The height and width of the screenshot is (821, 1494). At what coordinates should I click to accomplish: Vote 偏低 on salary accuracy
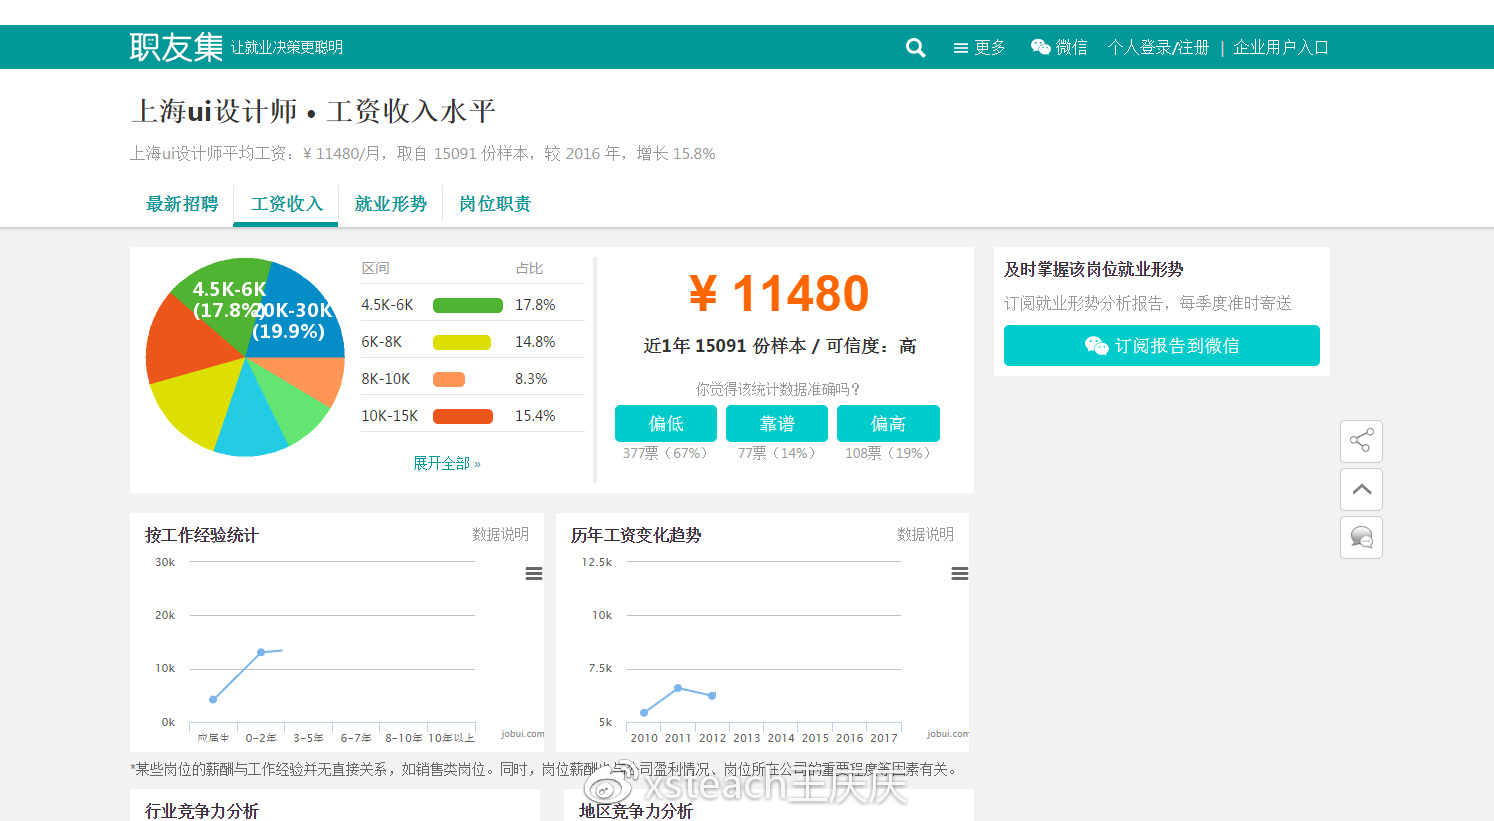(666, 423)
